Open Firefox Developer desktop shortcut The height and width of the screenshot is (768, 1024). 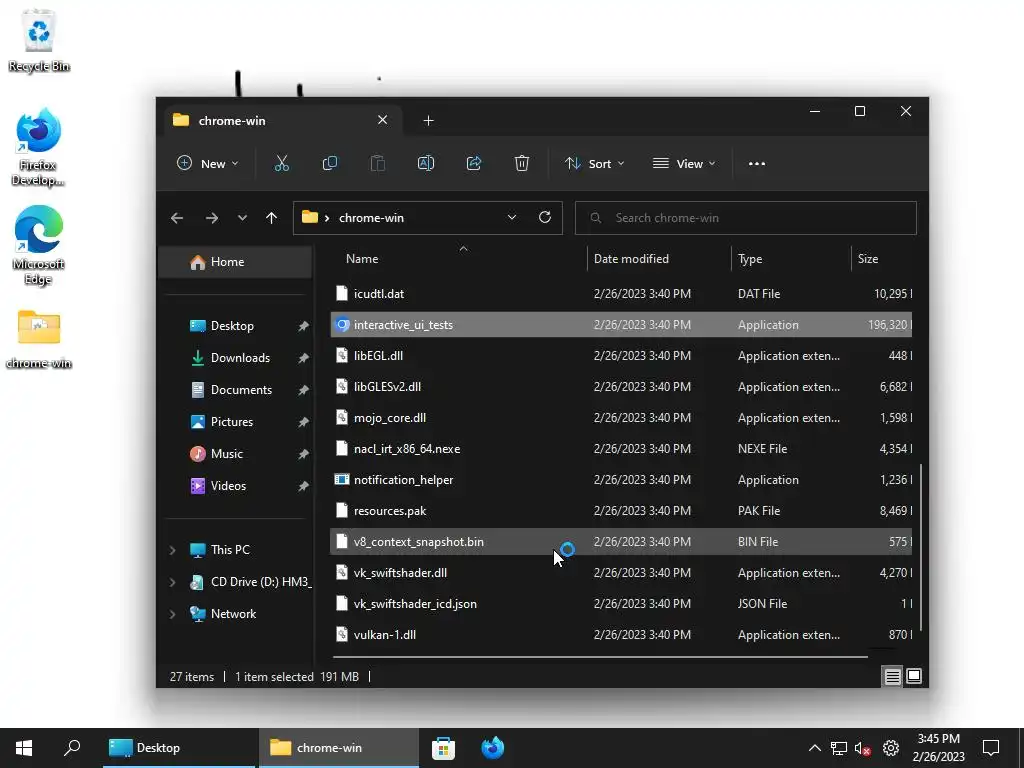[x=39, y=148]
